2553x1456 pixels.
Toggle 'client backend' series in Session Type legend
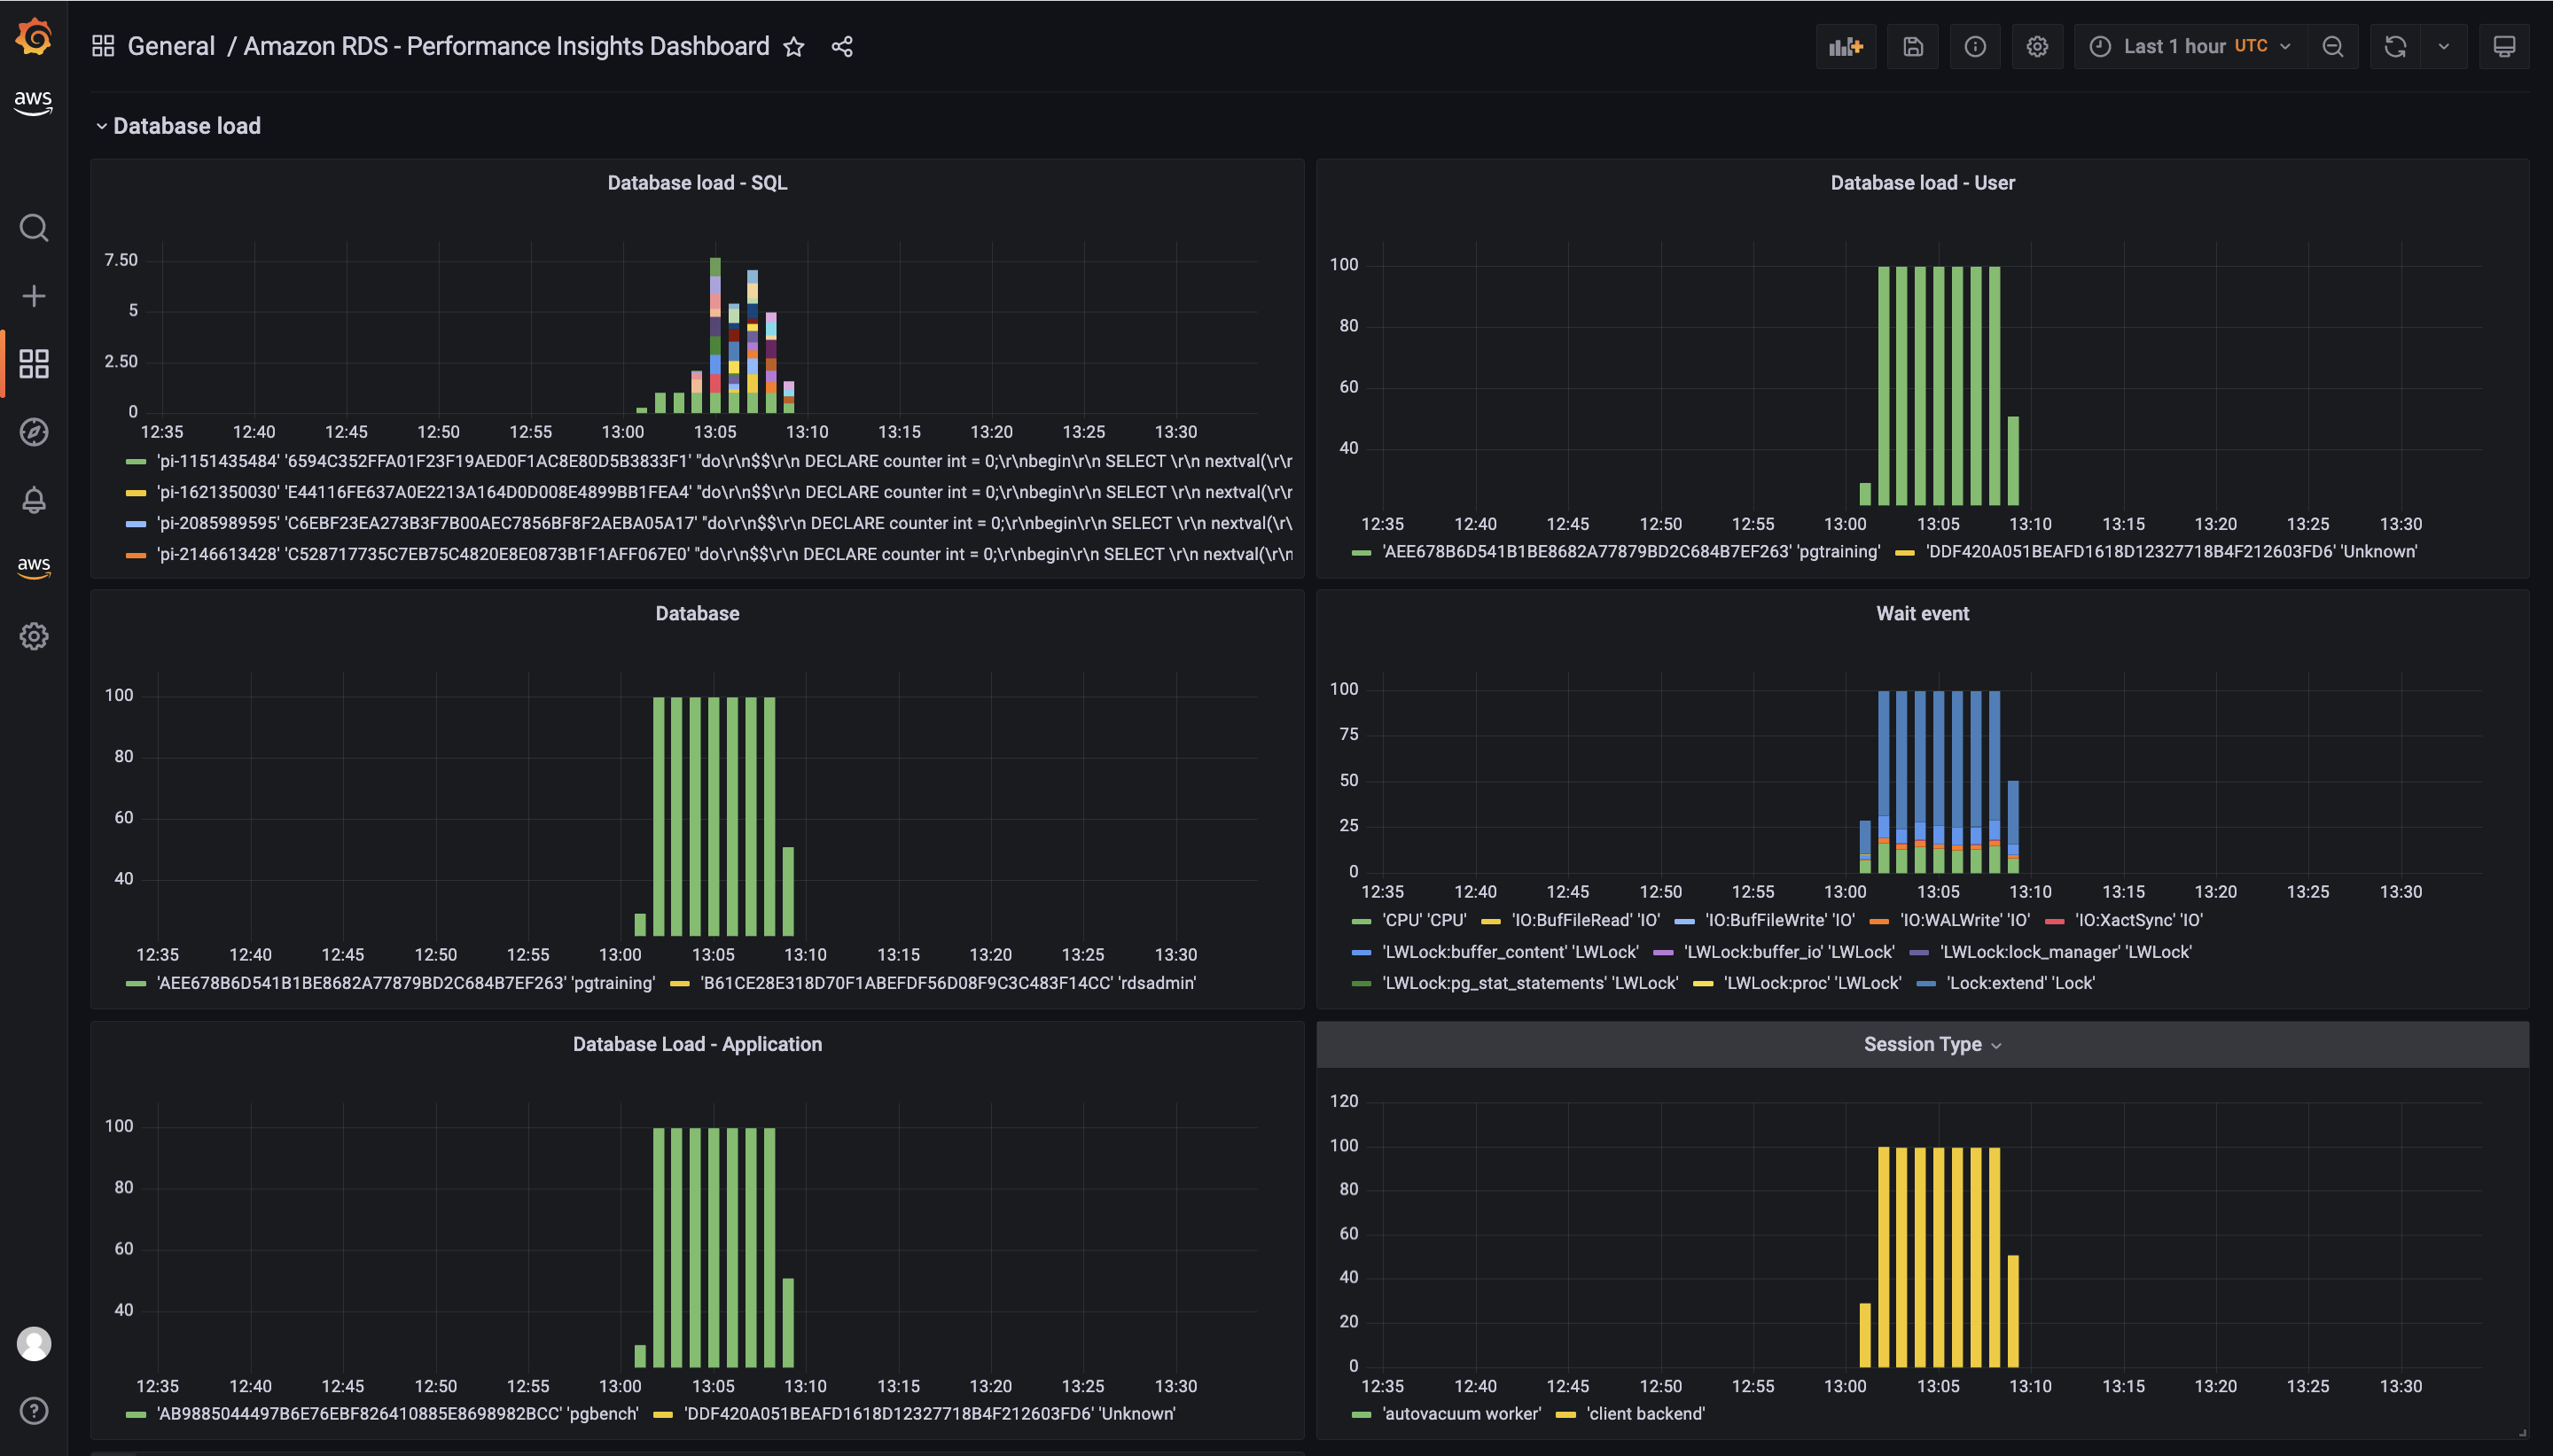[x=1645, y=1414]
